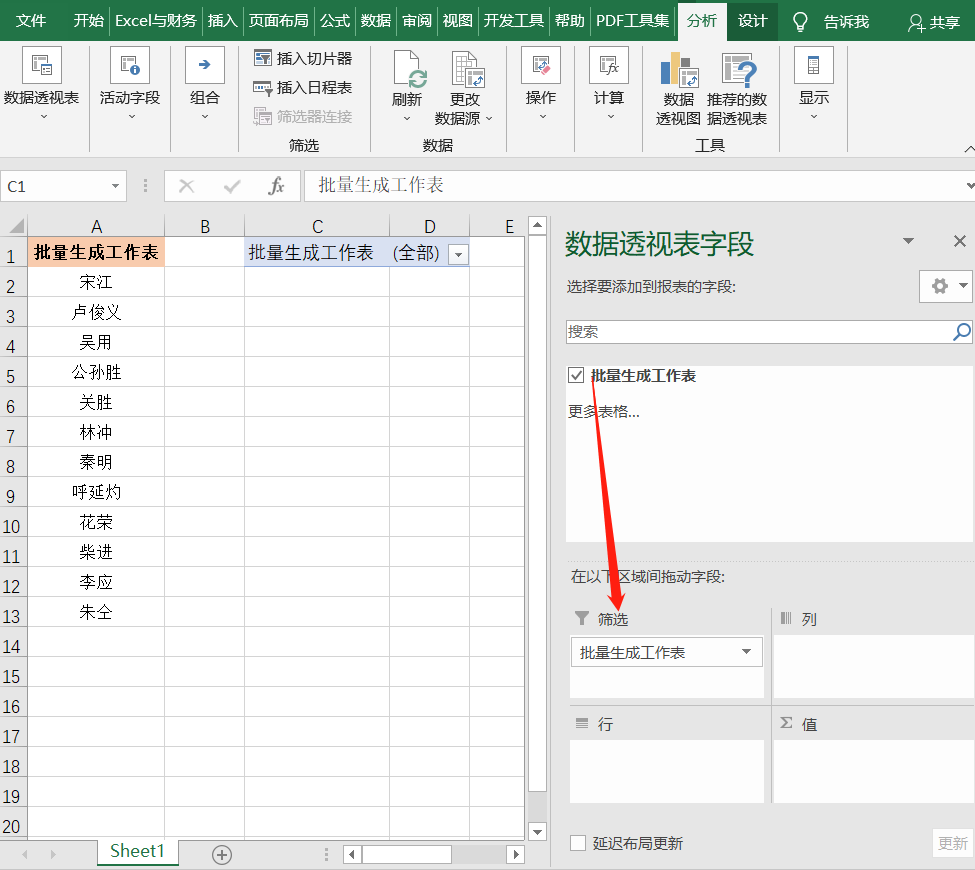975x870 pixels.
Task: Select cell containing 公孙胜
Action: (x=96, y=372)
